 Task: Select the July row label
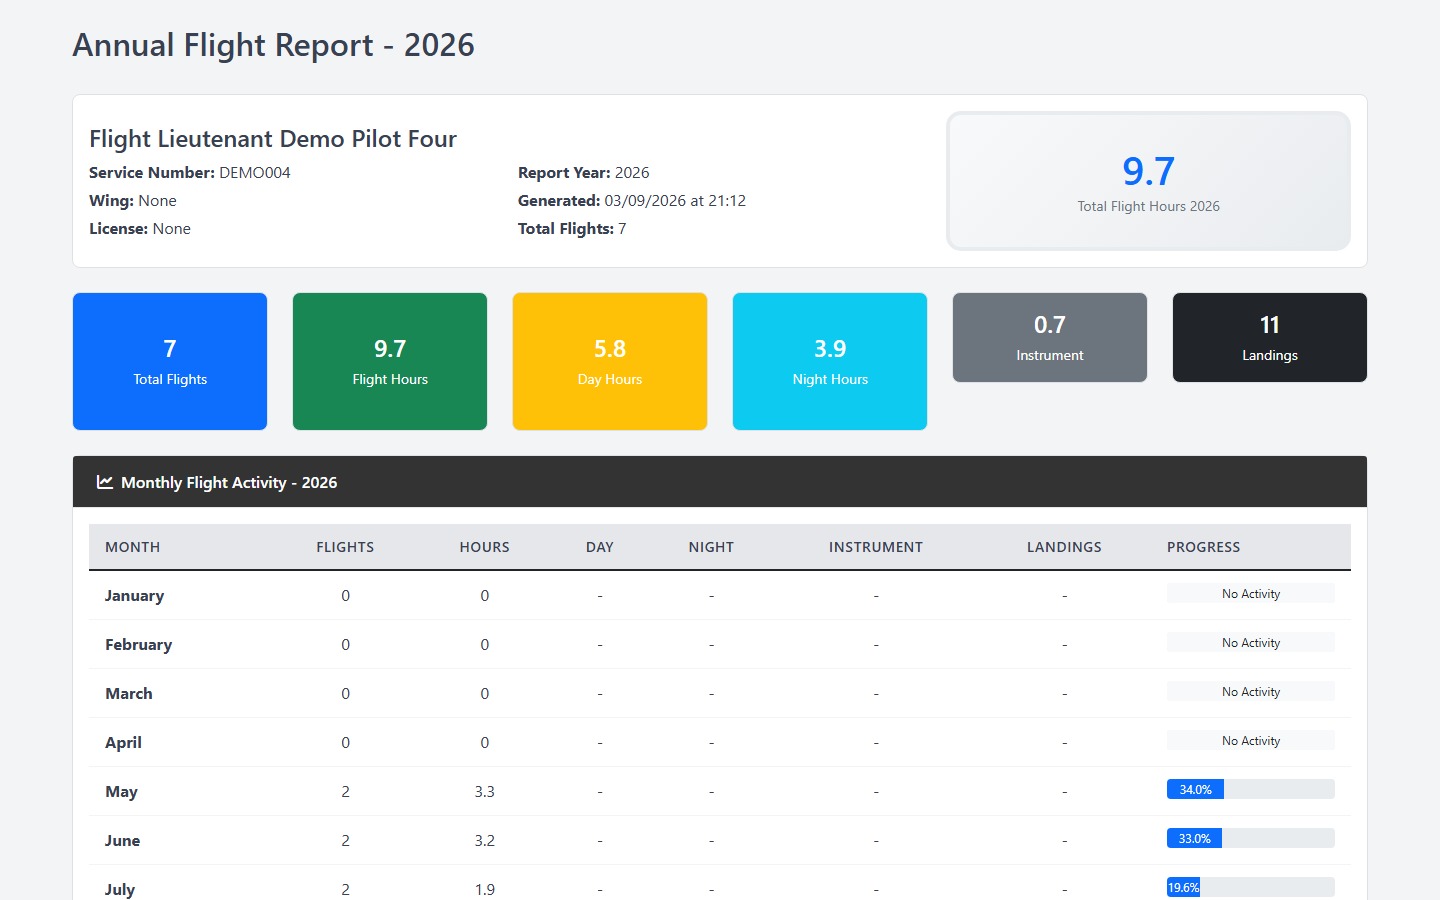point(120,889)
